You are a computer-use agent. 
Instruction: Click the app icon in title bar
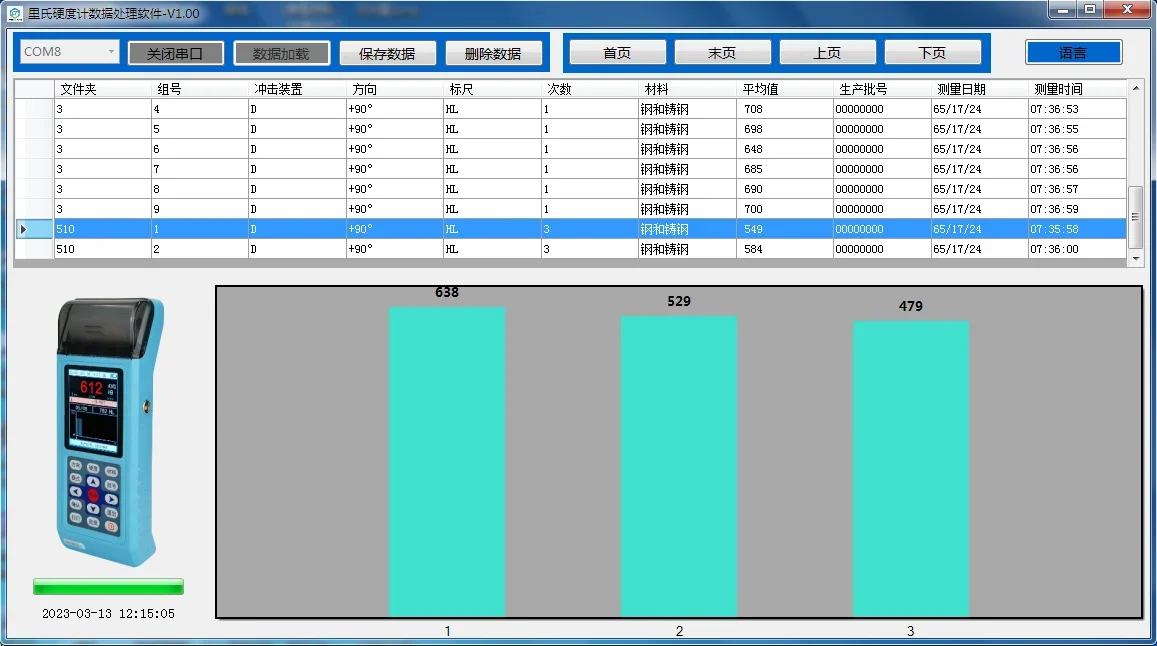tap(14, 13)
